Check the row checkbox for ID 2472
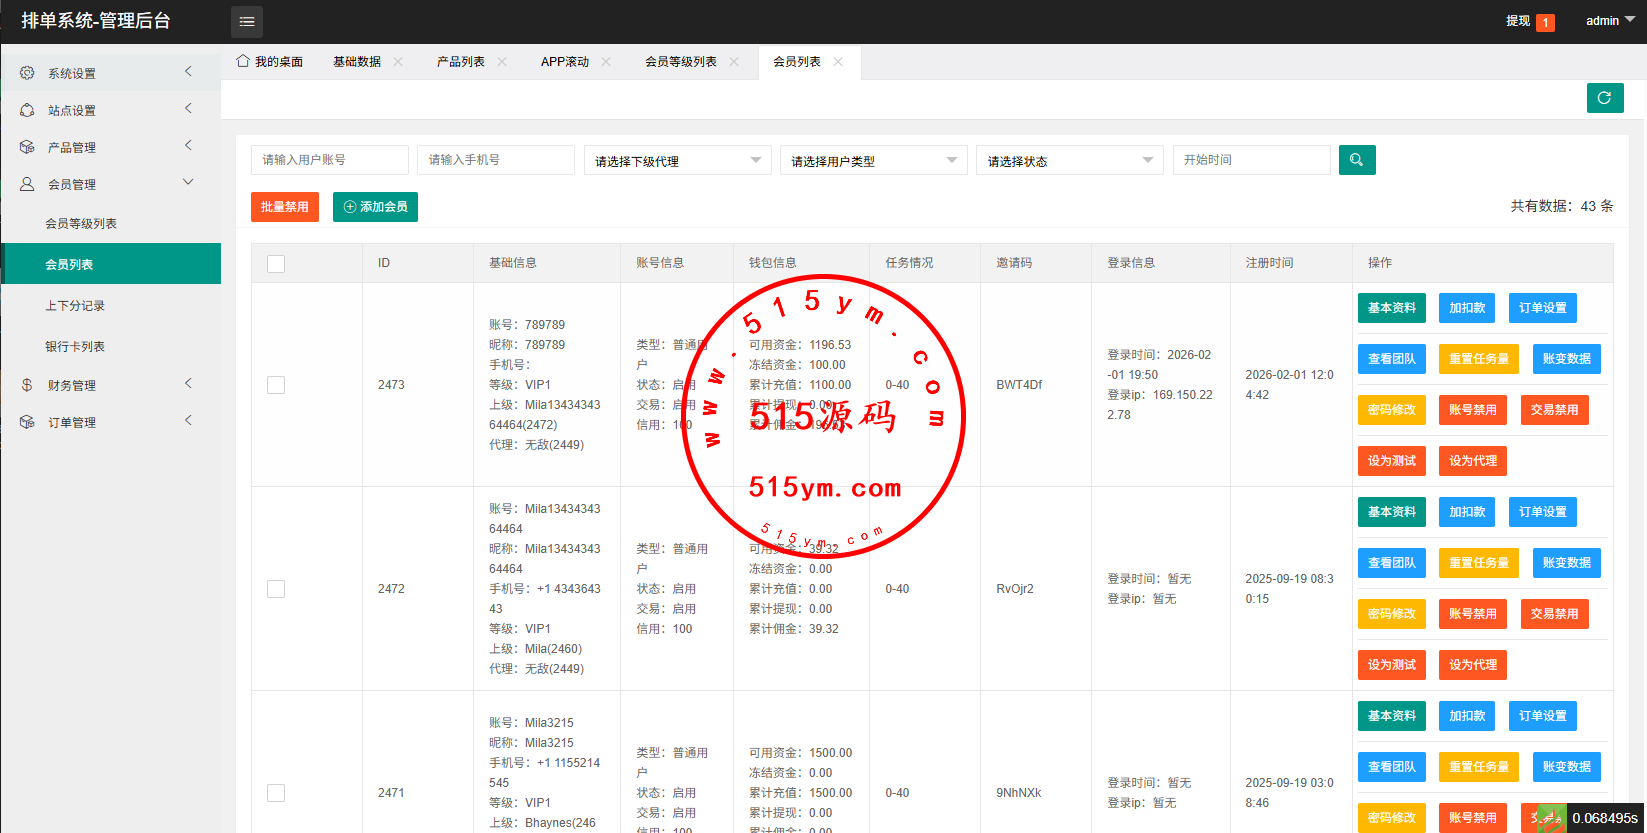Viewport: 1647px width, 833px height. point(276,589)
